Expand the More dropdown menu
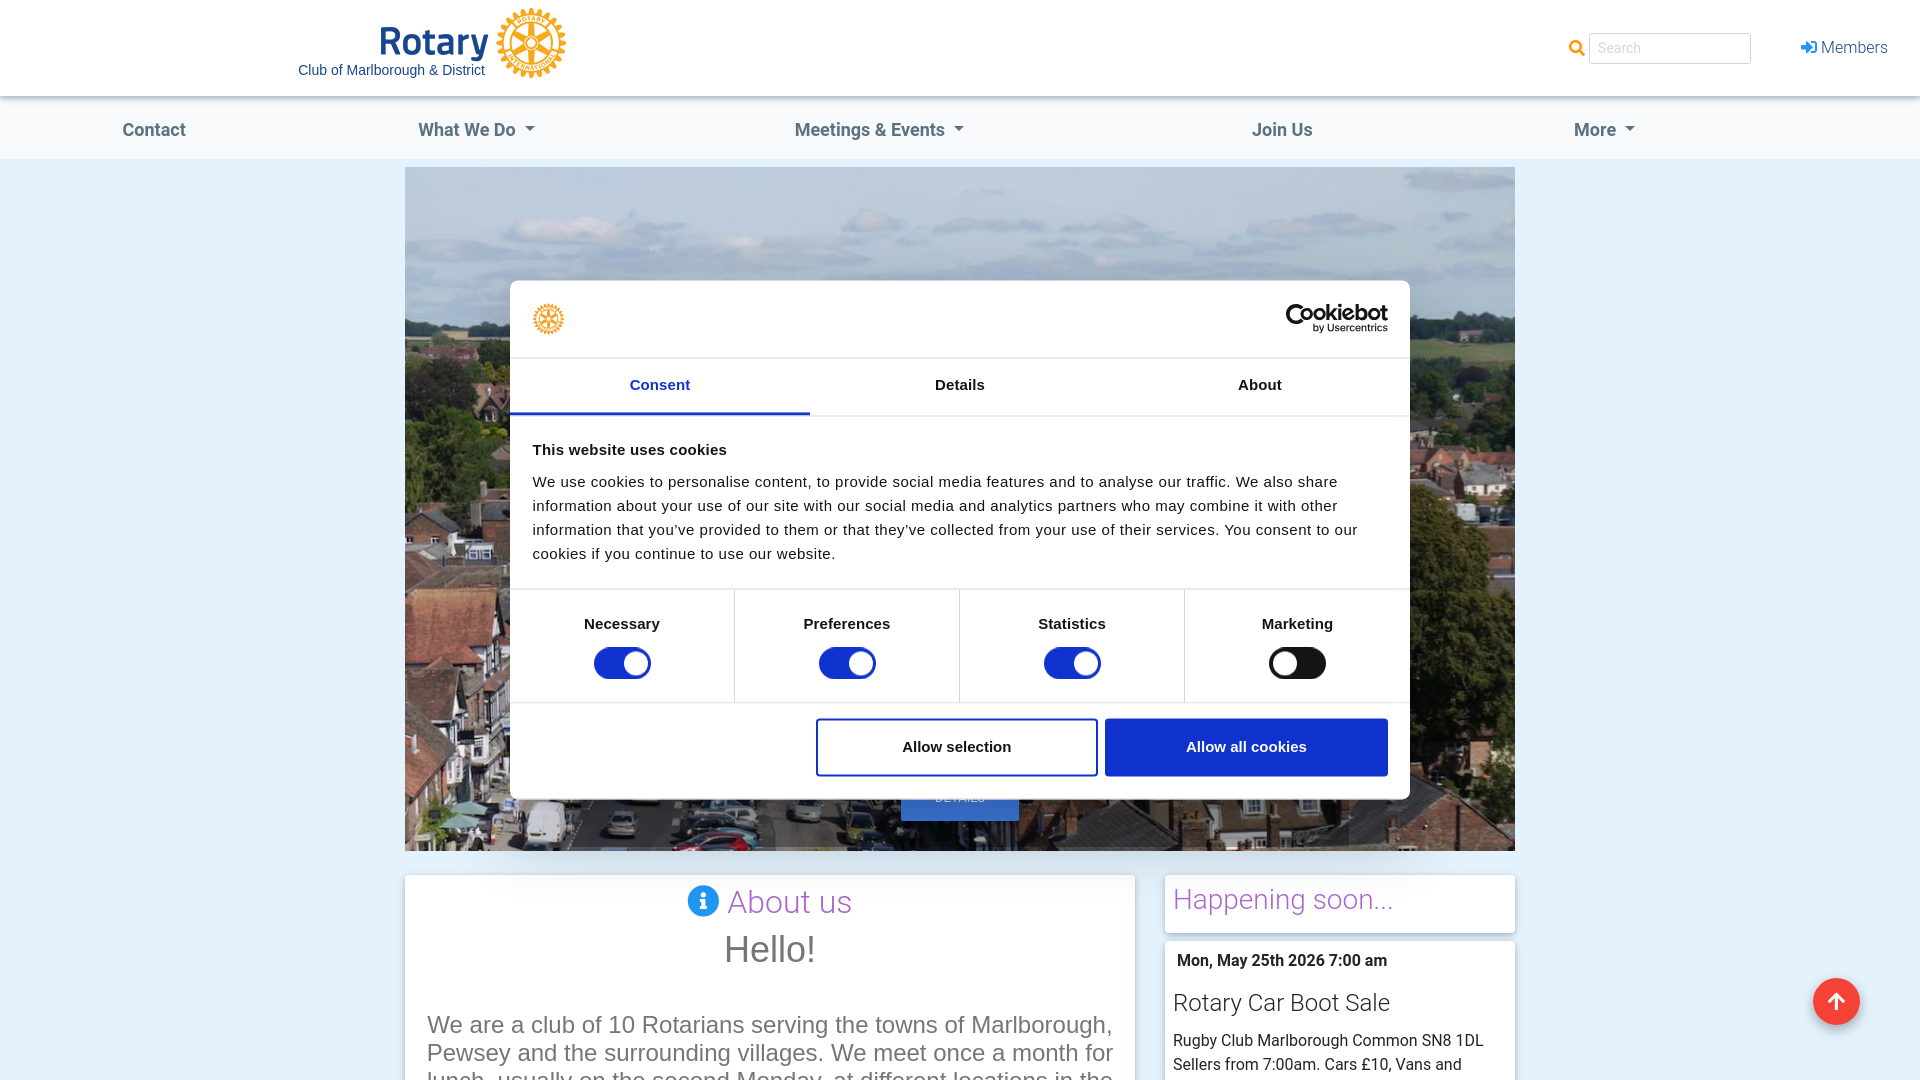The image size is (1920, 1080). click(1604, 130)
